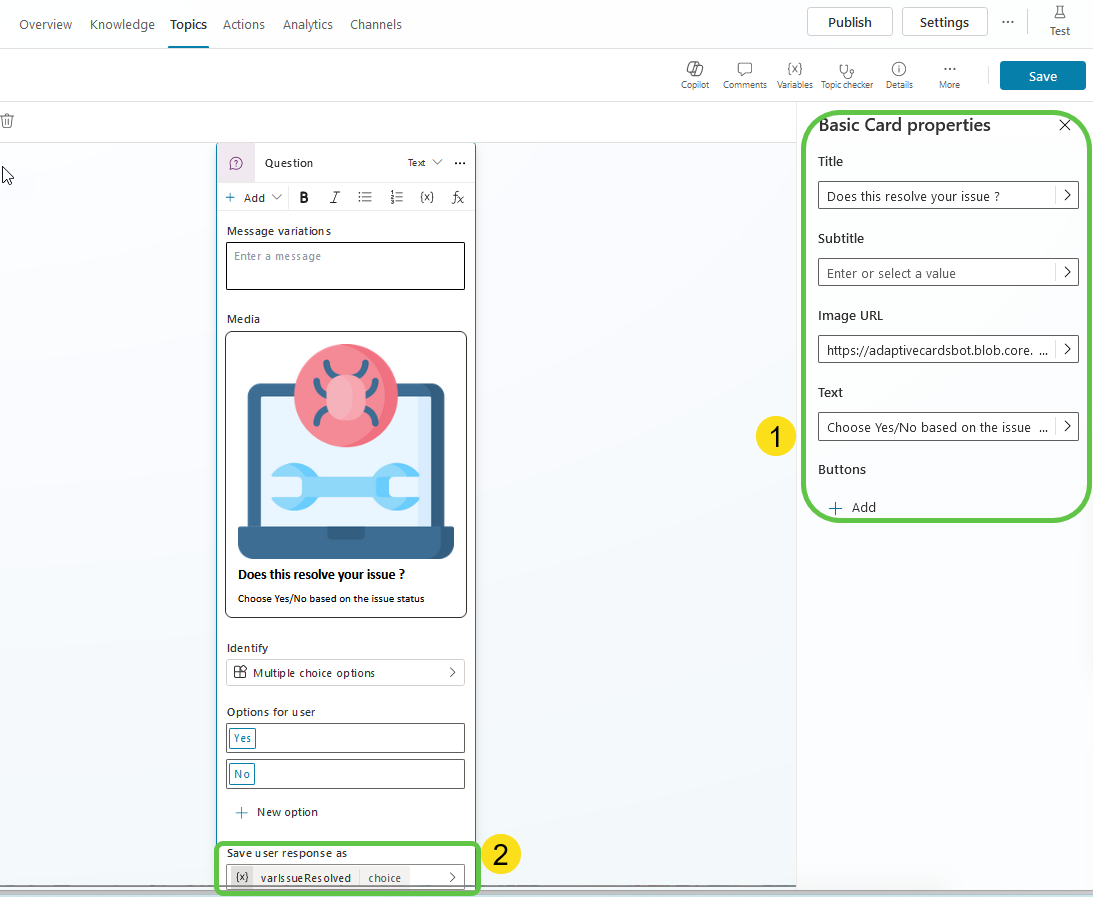Click the Publish button
The height and width of the screenshot is (897, 1093).
849,21
